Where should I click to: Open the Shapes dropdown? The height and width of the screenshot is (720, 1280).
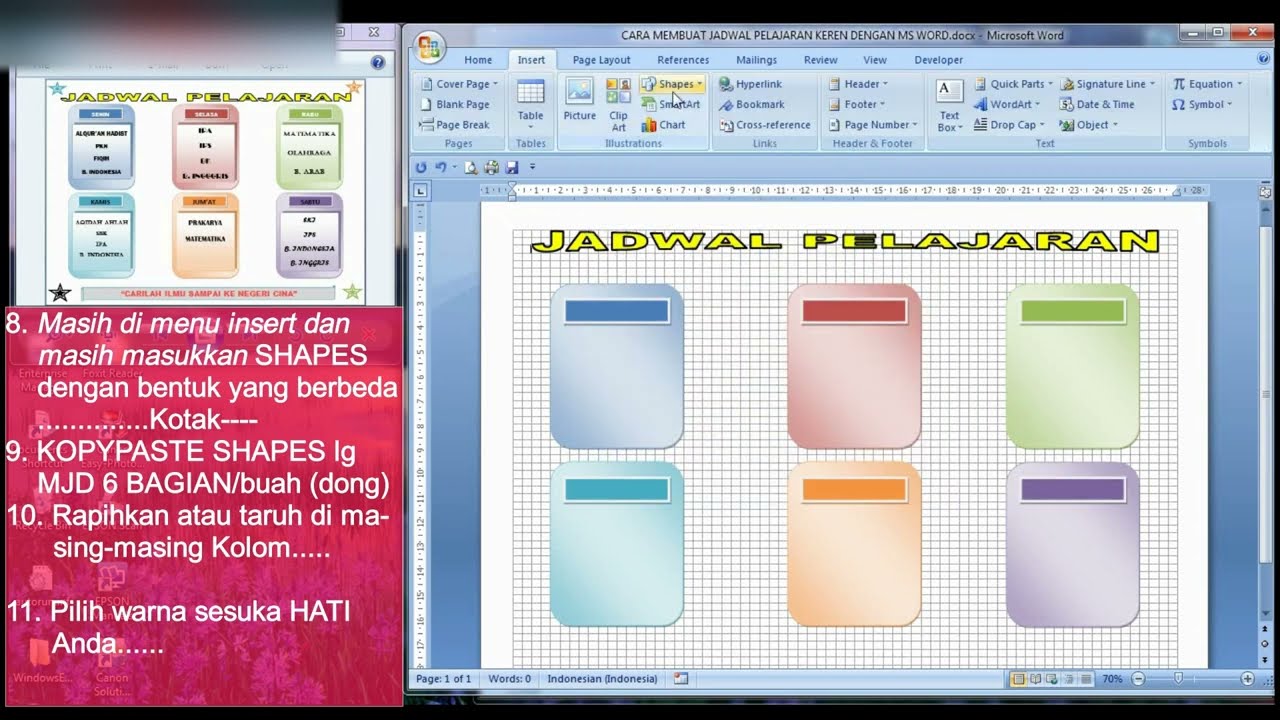[672, 84]
